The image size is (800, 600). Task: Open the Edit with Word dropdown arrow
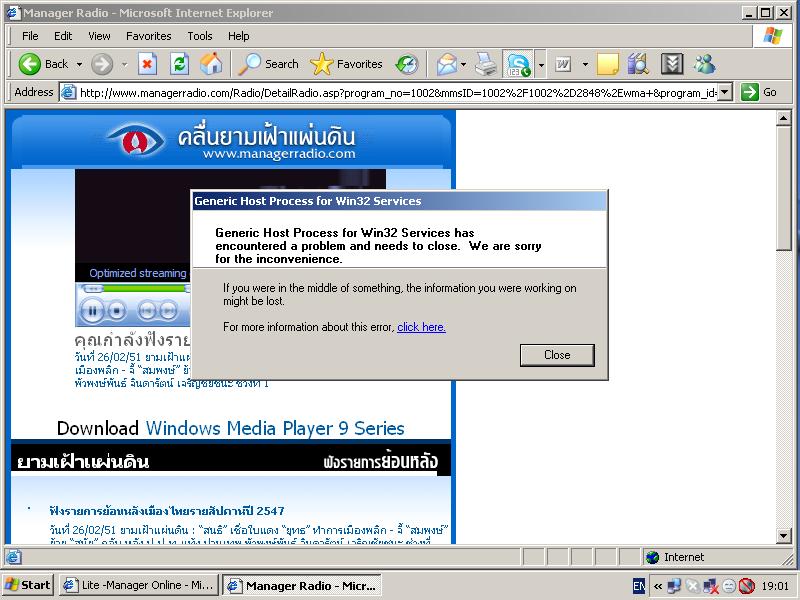[585, 64]
